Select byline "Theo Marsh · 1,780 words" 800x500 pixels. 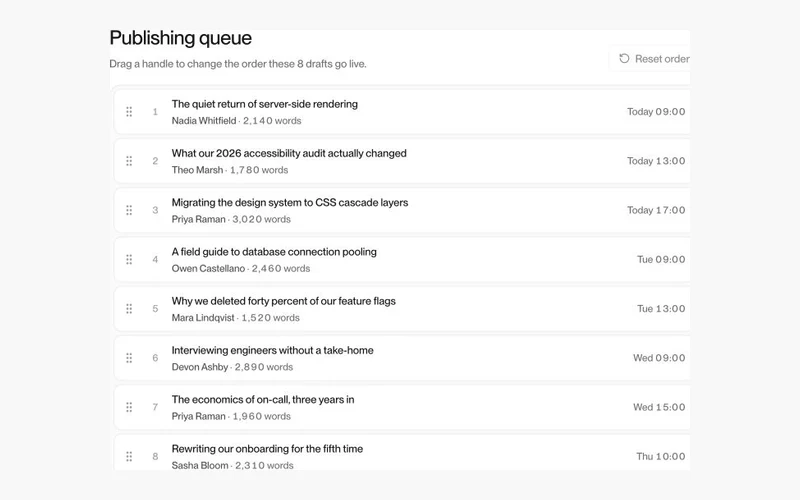230,170
